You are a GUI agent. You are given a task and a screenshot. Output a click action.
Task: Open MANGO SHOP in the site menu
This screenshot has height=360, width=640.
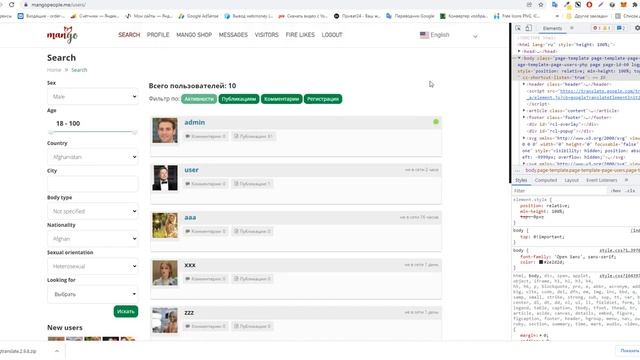pos(194,35)
